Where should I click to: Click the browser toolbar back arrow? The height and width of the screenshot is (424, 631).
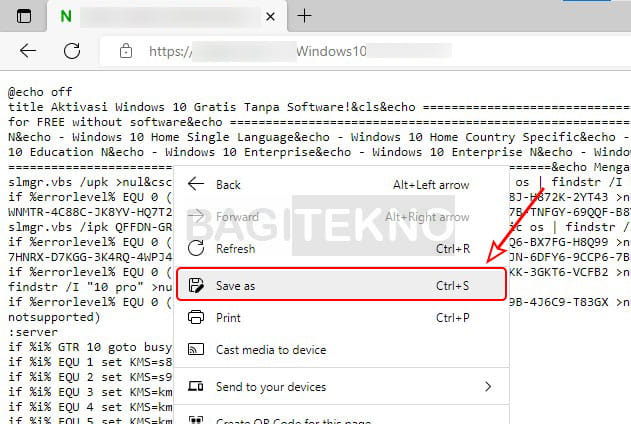(28, 51)
